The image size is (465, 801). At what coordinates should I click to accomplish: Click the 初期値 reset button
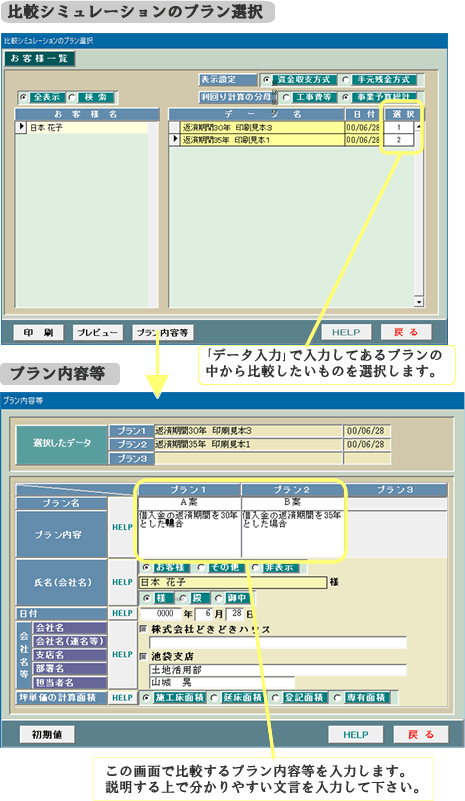47,734
